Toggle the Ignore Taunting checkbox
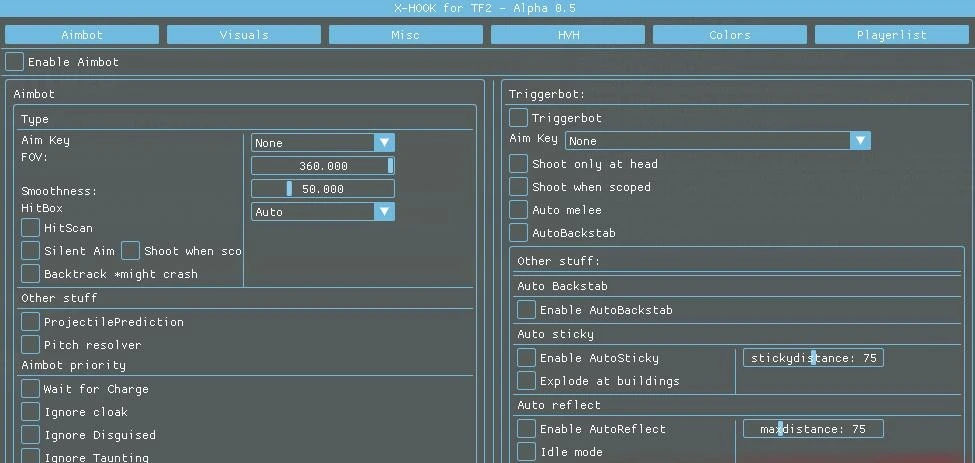 click(x=30, y=456)
